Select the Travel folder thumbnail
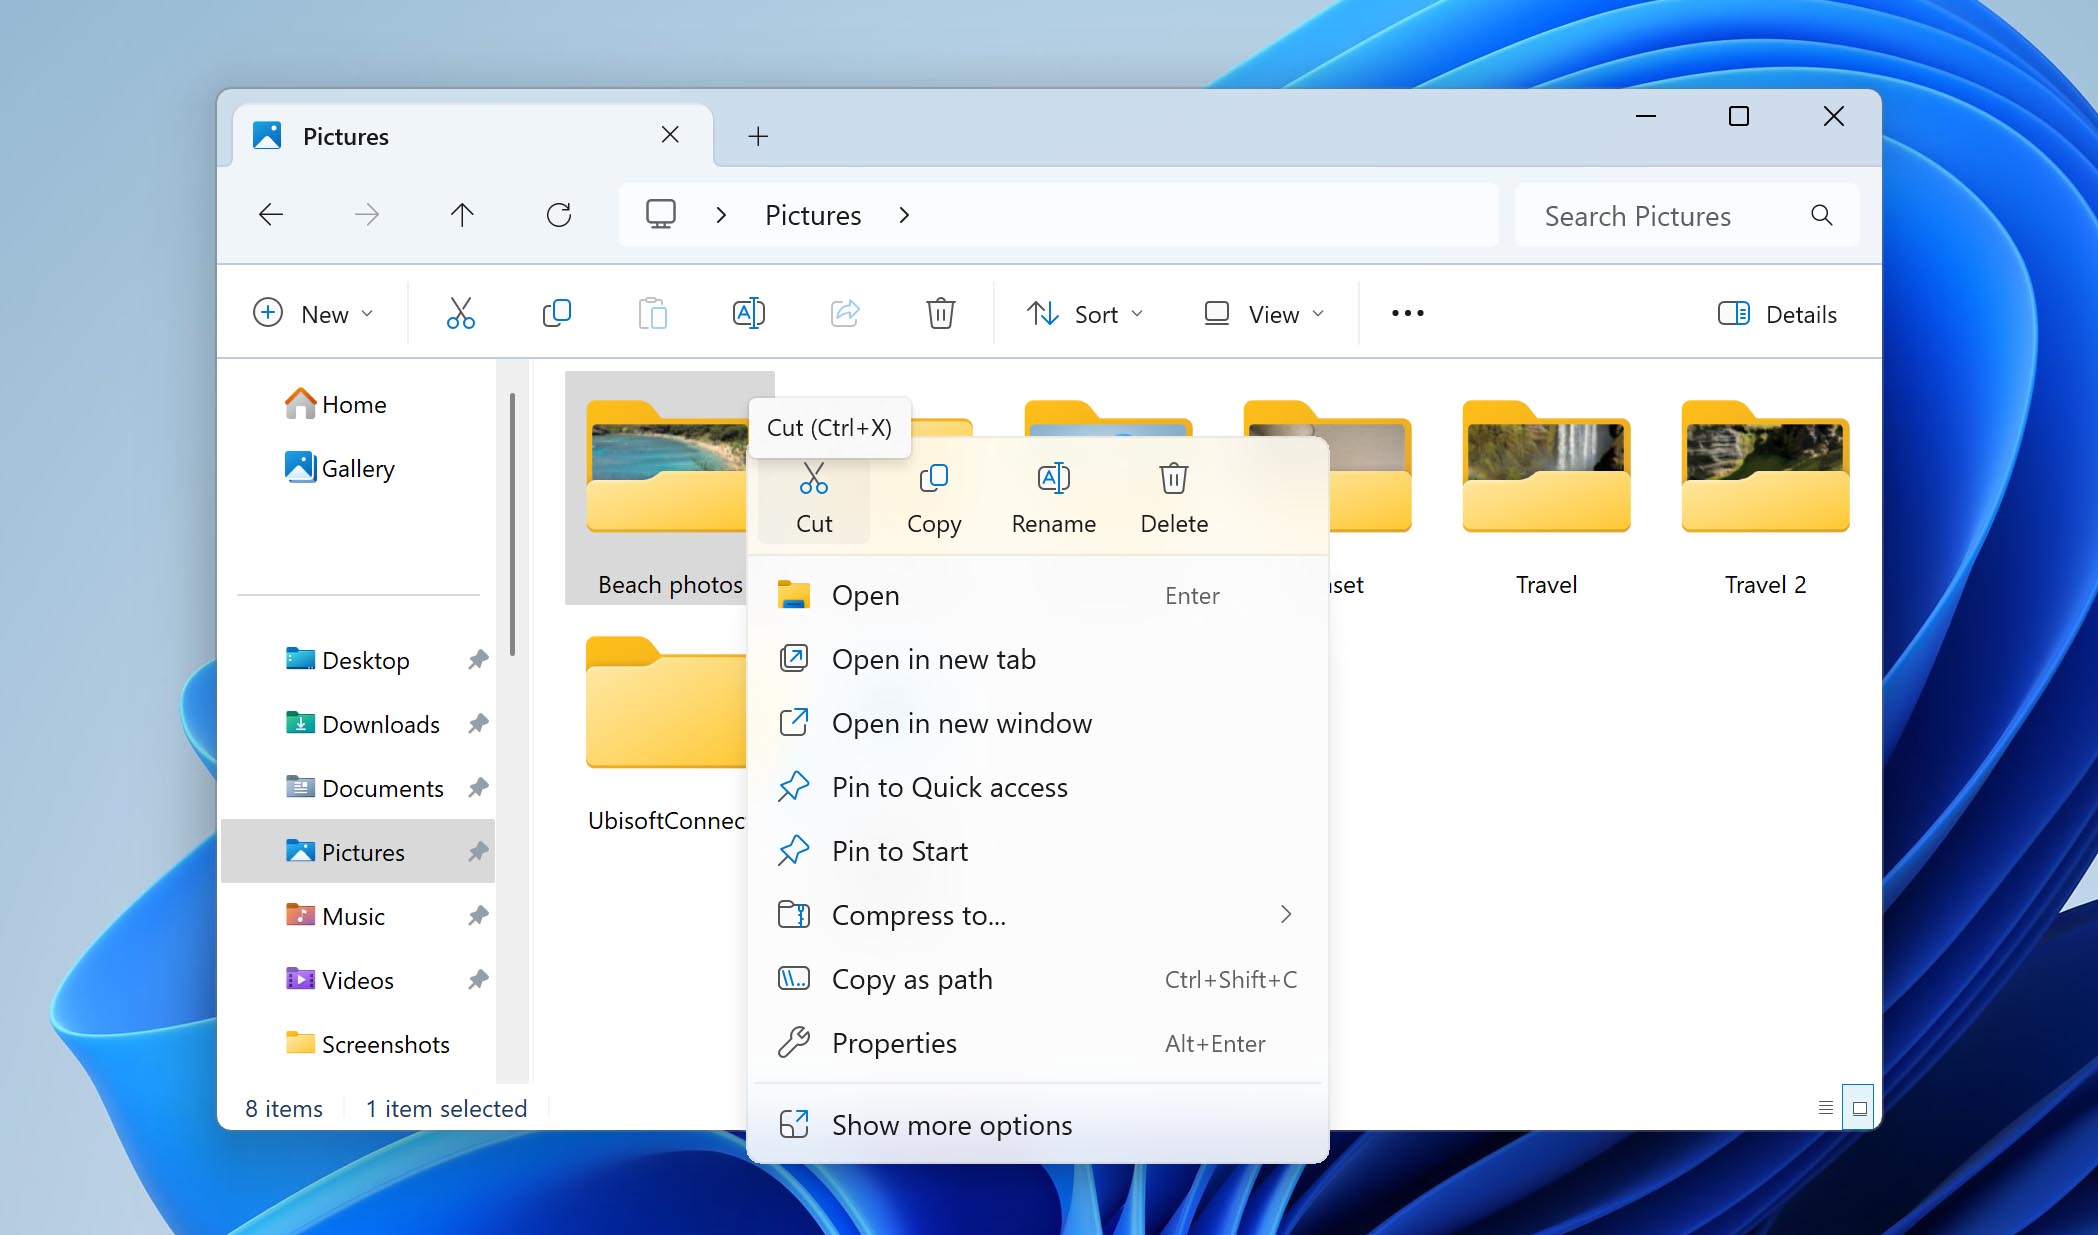Image resolution: width=2098 pixels, height=1235 pixels. pos(1546,466)
